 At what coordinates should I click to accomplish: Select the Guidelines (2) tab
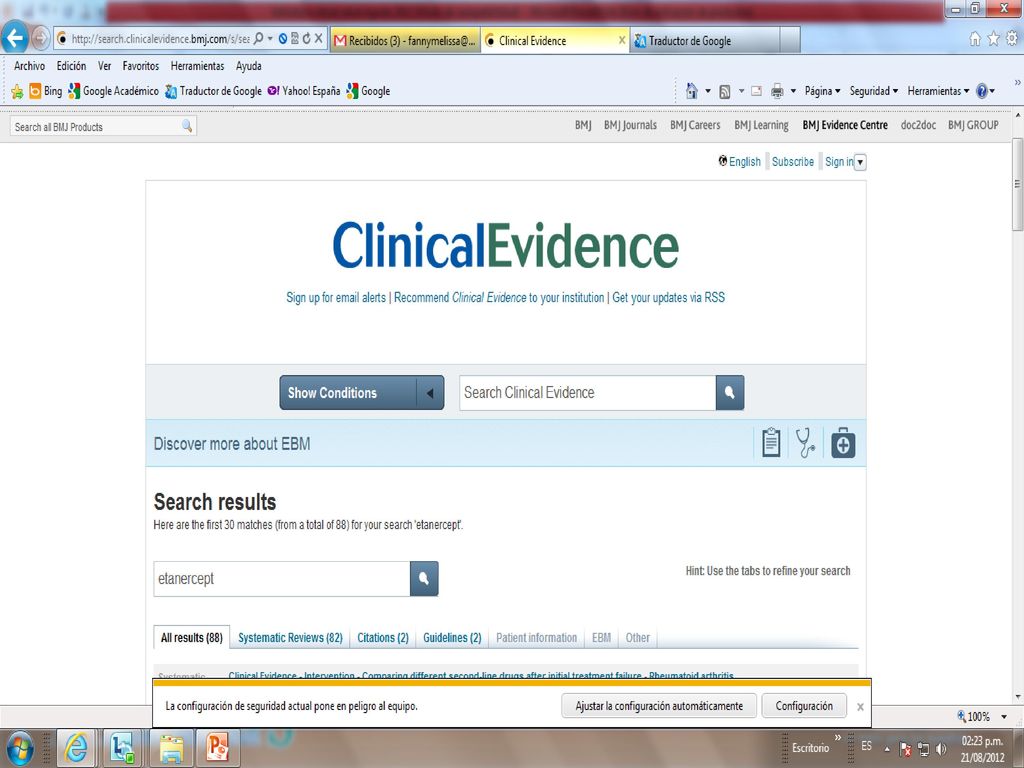point(452,637)
